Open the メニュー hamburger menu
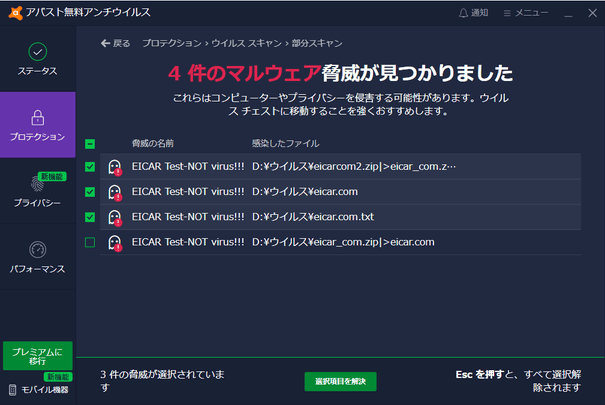 526,13
